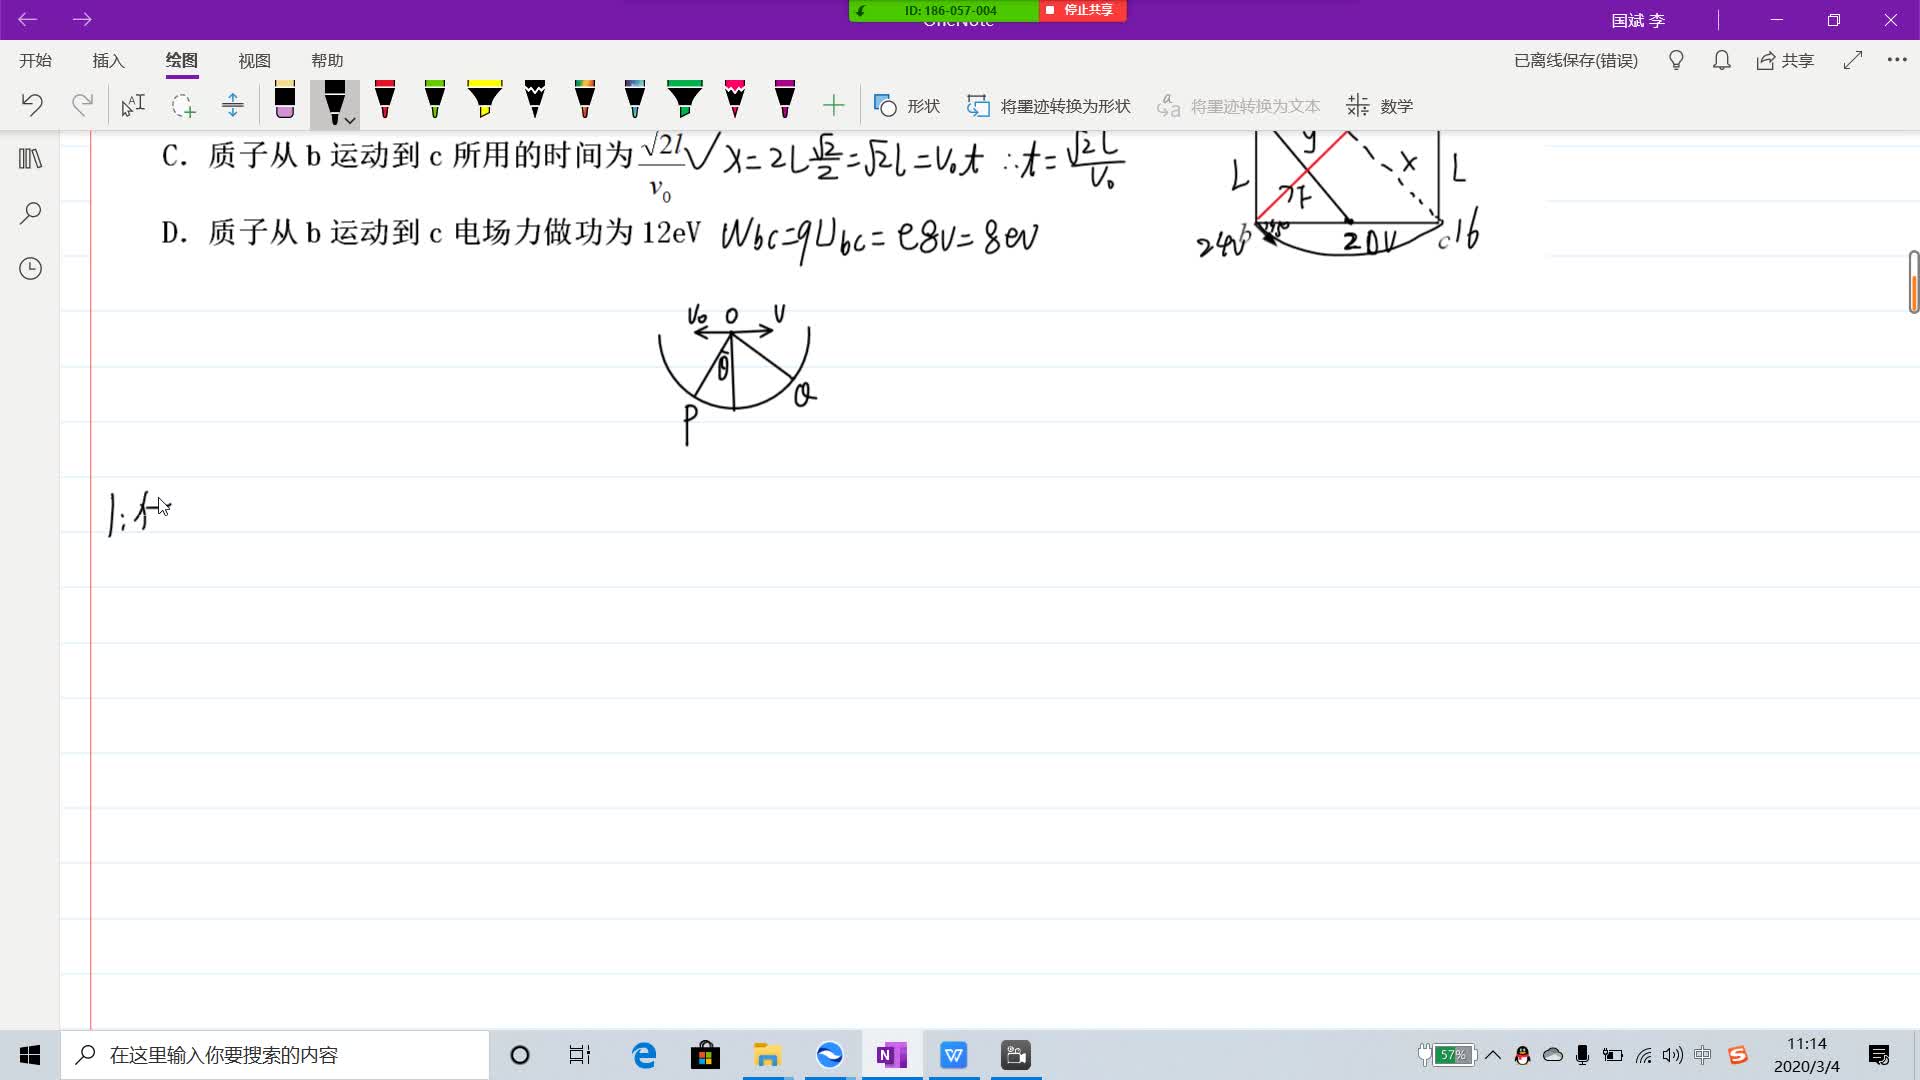Viewport: 1920px width, 1080px height.
Task: Open the Math (数学) assistant
Action: [1380, 105]
